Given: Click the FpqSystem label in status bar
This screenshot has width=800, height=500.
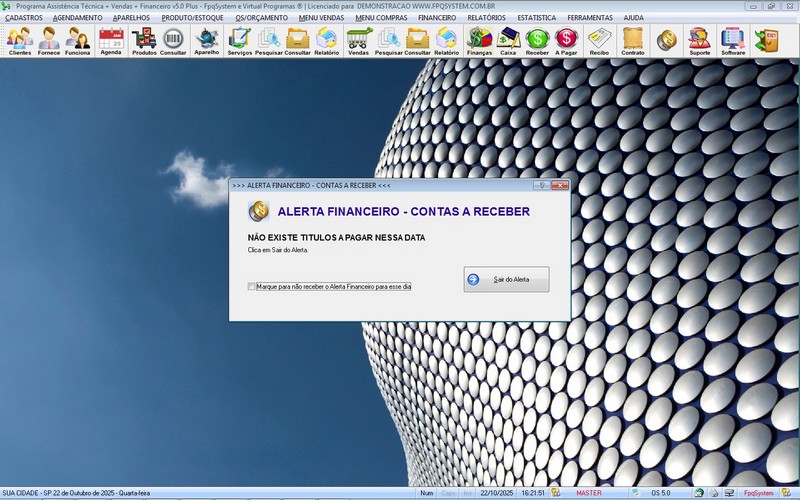Looking at the screenshot, I should 759,493.
